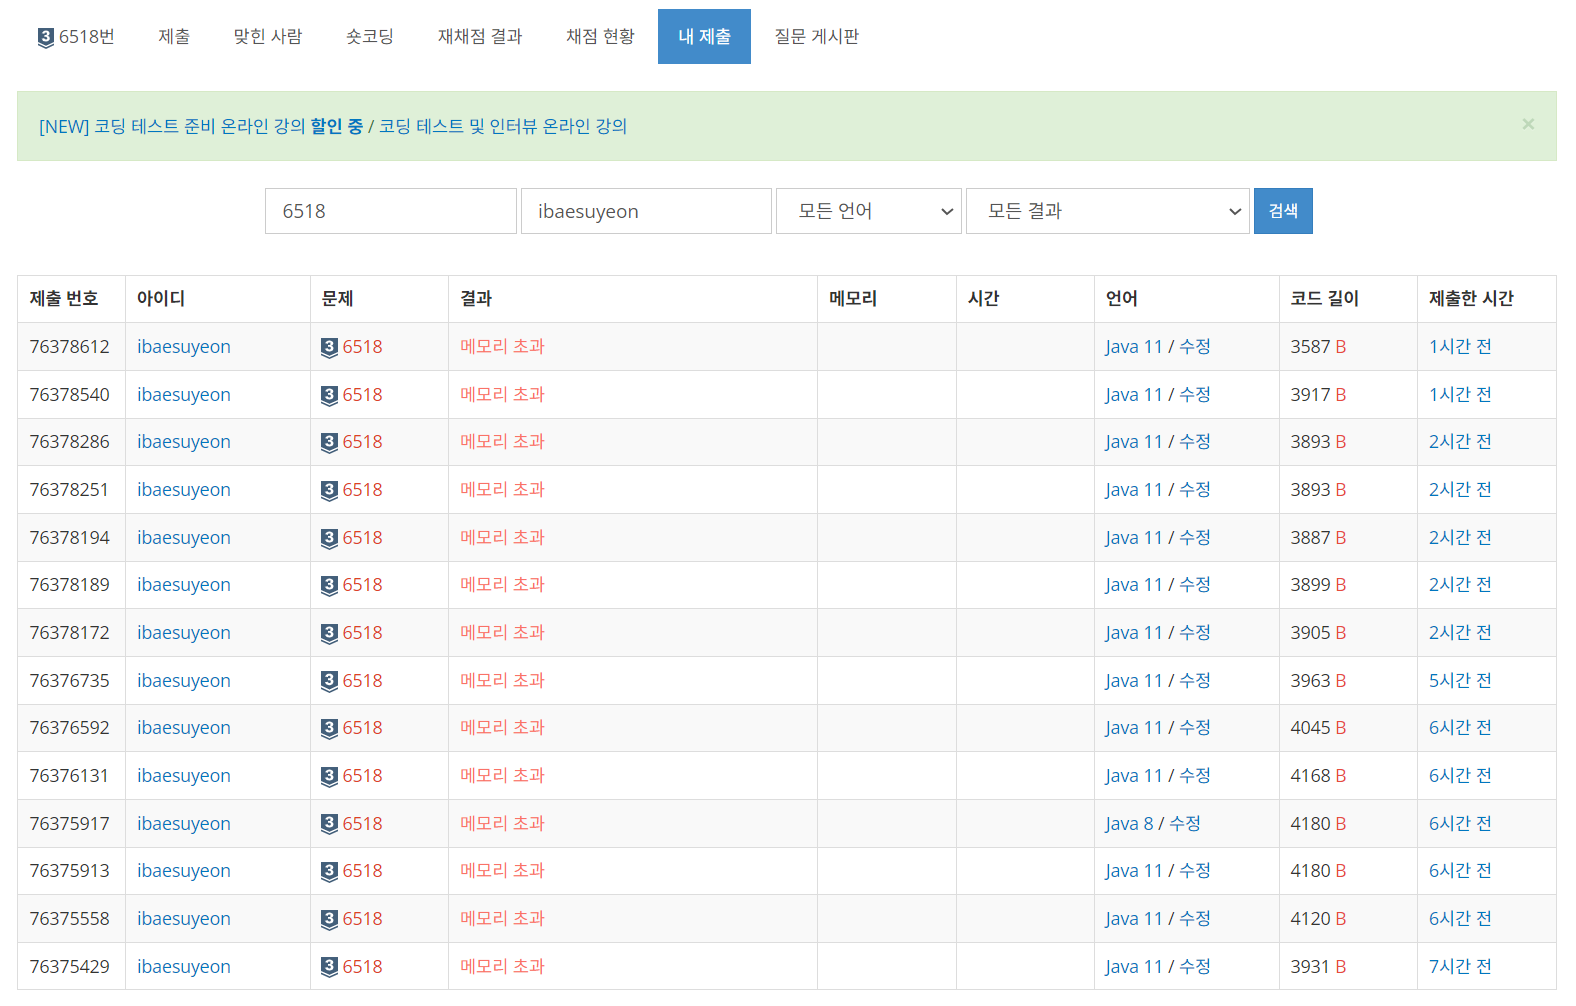Click 7시간 전 timestamp in row 76375429
1576x1006 pixels.
coord(1460,966)
